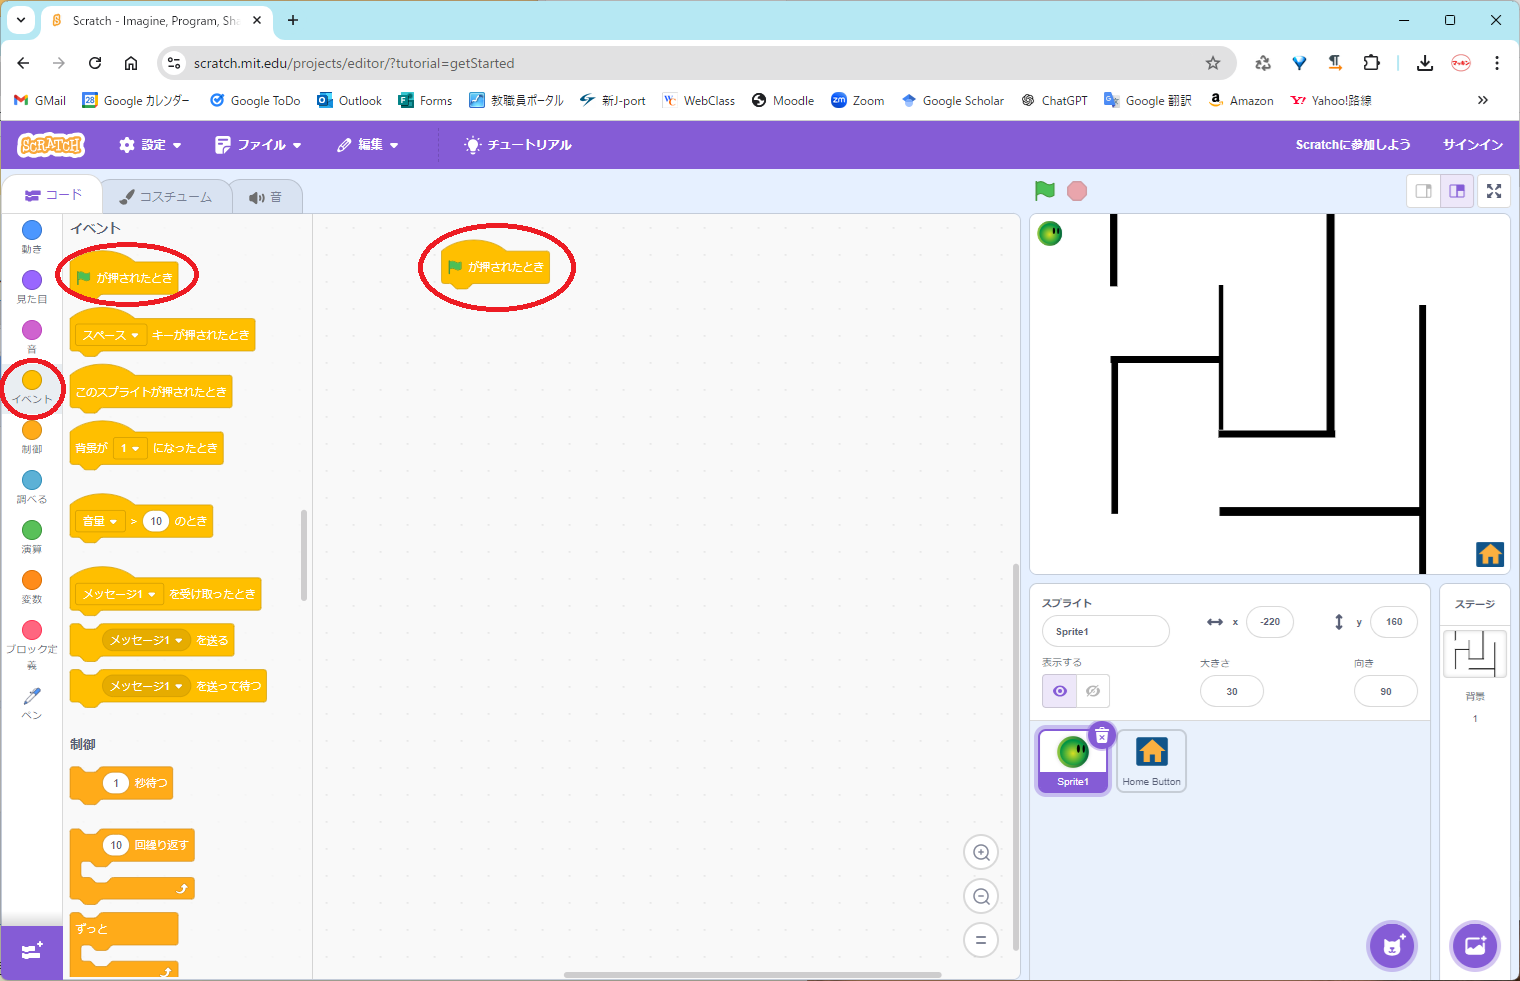Click the choose a sprite button
Viewport: 1520px width, 981px height.
coord(1392,945)
